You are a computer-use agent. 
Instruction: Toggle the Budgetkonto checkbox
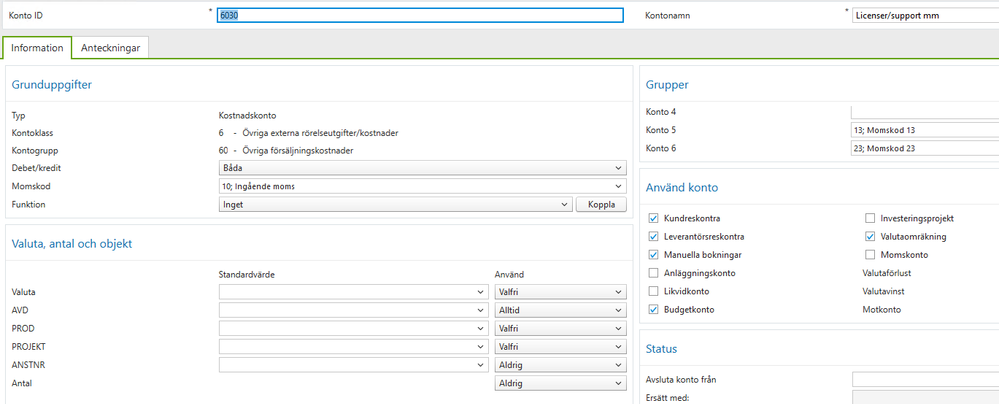[653, 310]
